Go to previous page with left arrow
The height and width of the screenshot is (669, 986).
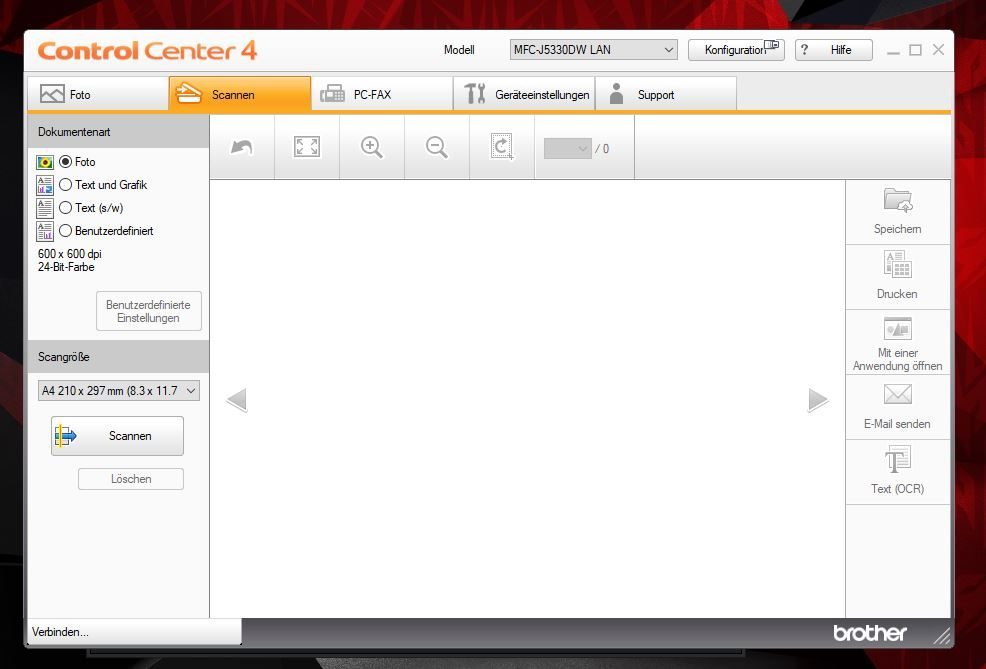click(x=236, y=400)
